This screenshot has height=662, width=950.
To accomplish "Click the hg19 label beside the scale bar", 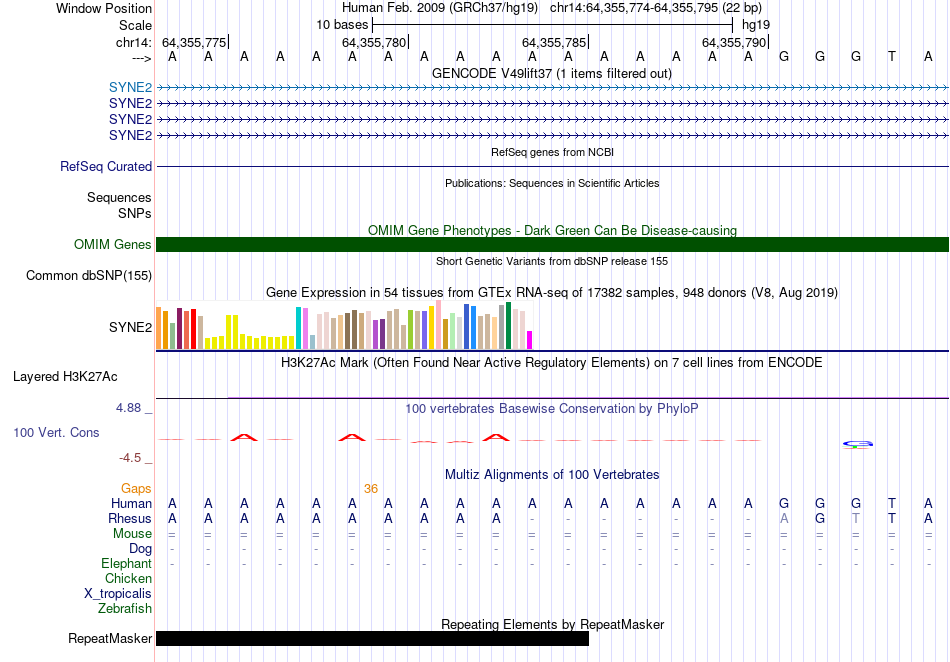I will click(x=756, y=25).
